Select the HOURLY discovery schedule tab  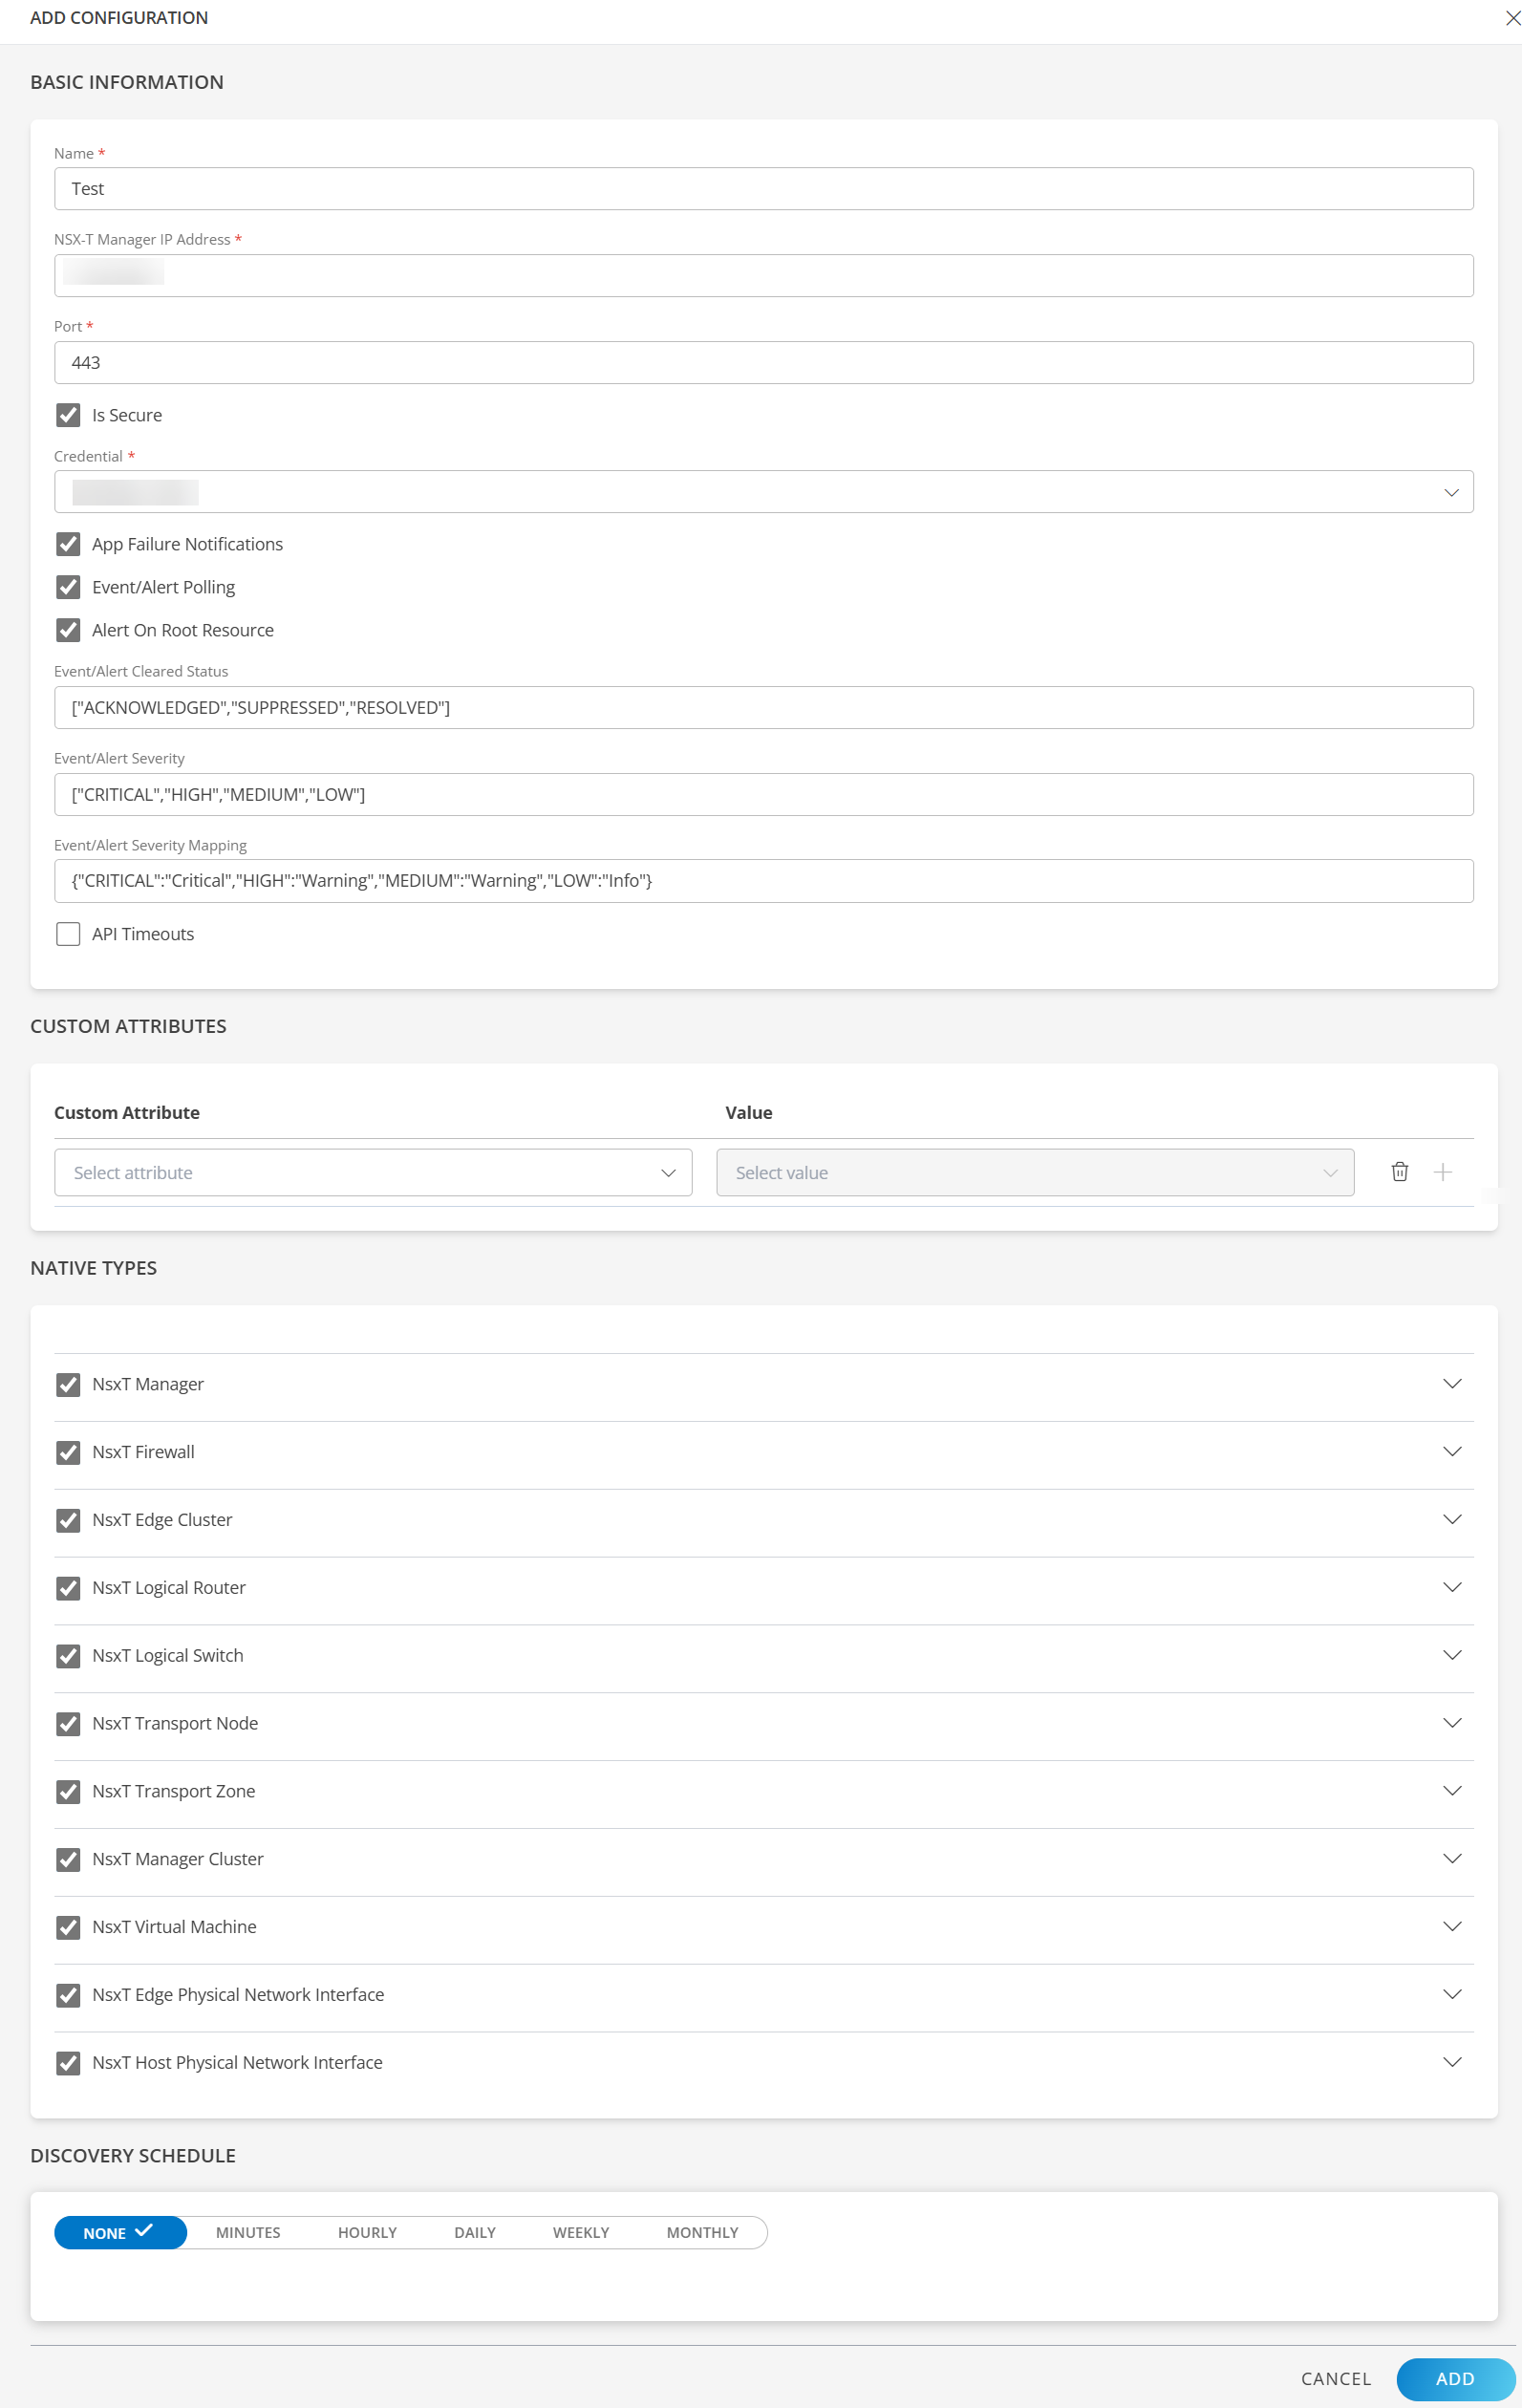pos(367,2233)
